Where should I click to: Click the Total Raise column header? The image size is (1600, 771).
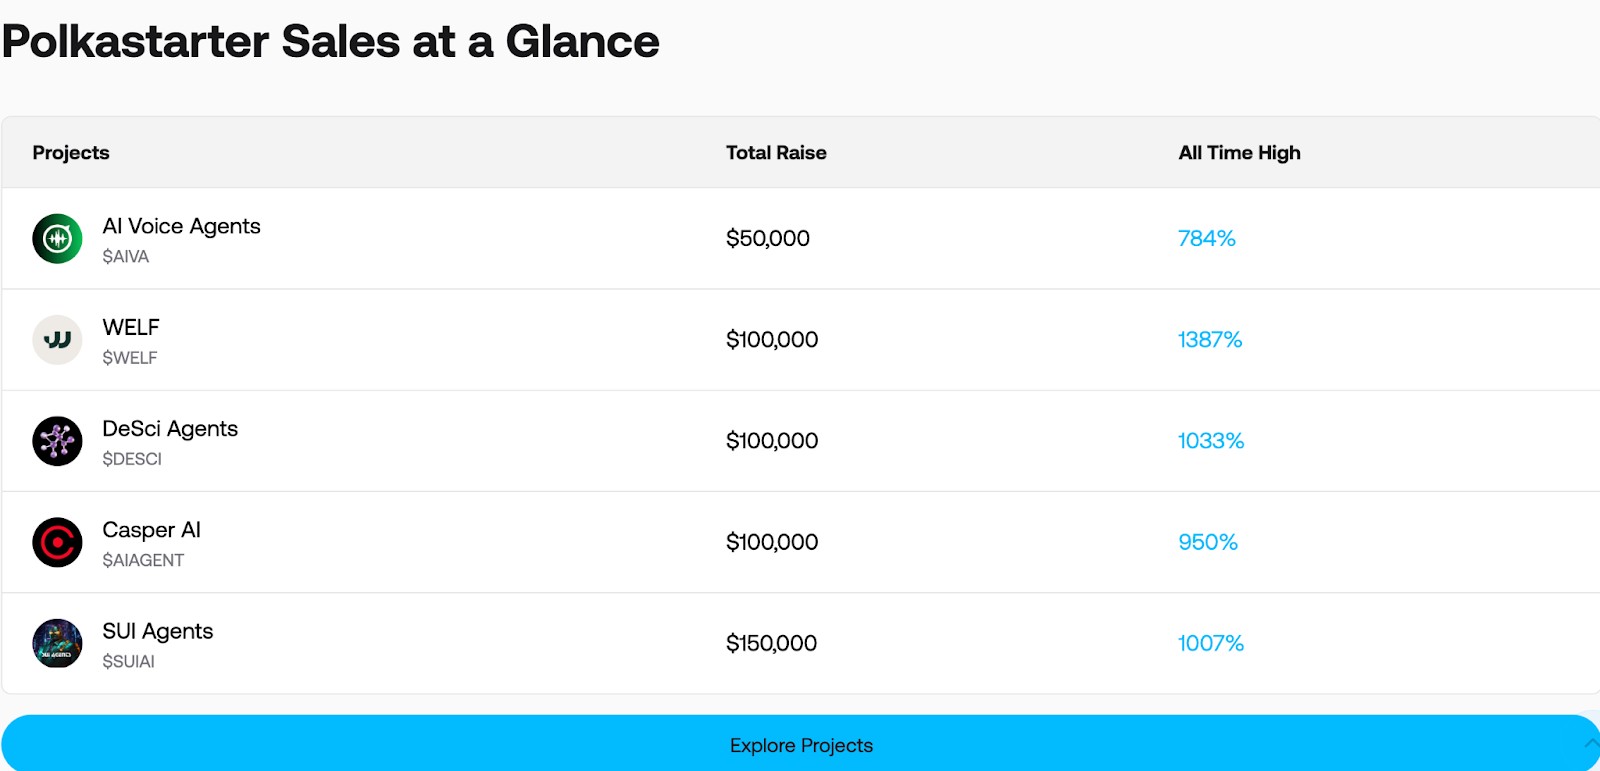click(776, 153)
